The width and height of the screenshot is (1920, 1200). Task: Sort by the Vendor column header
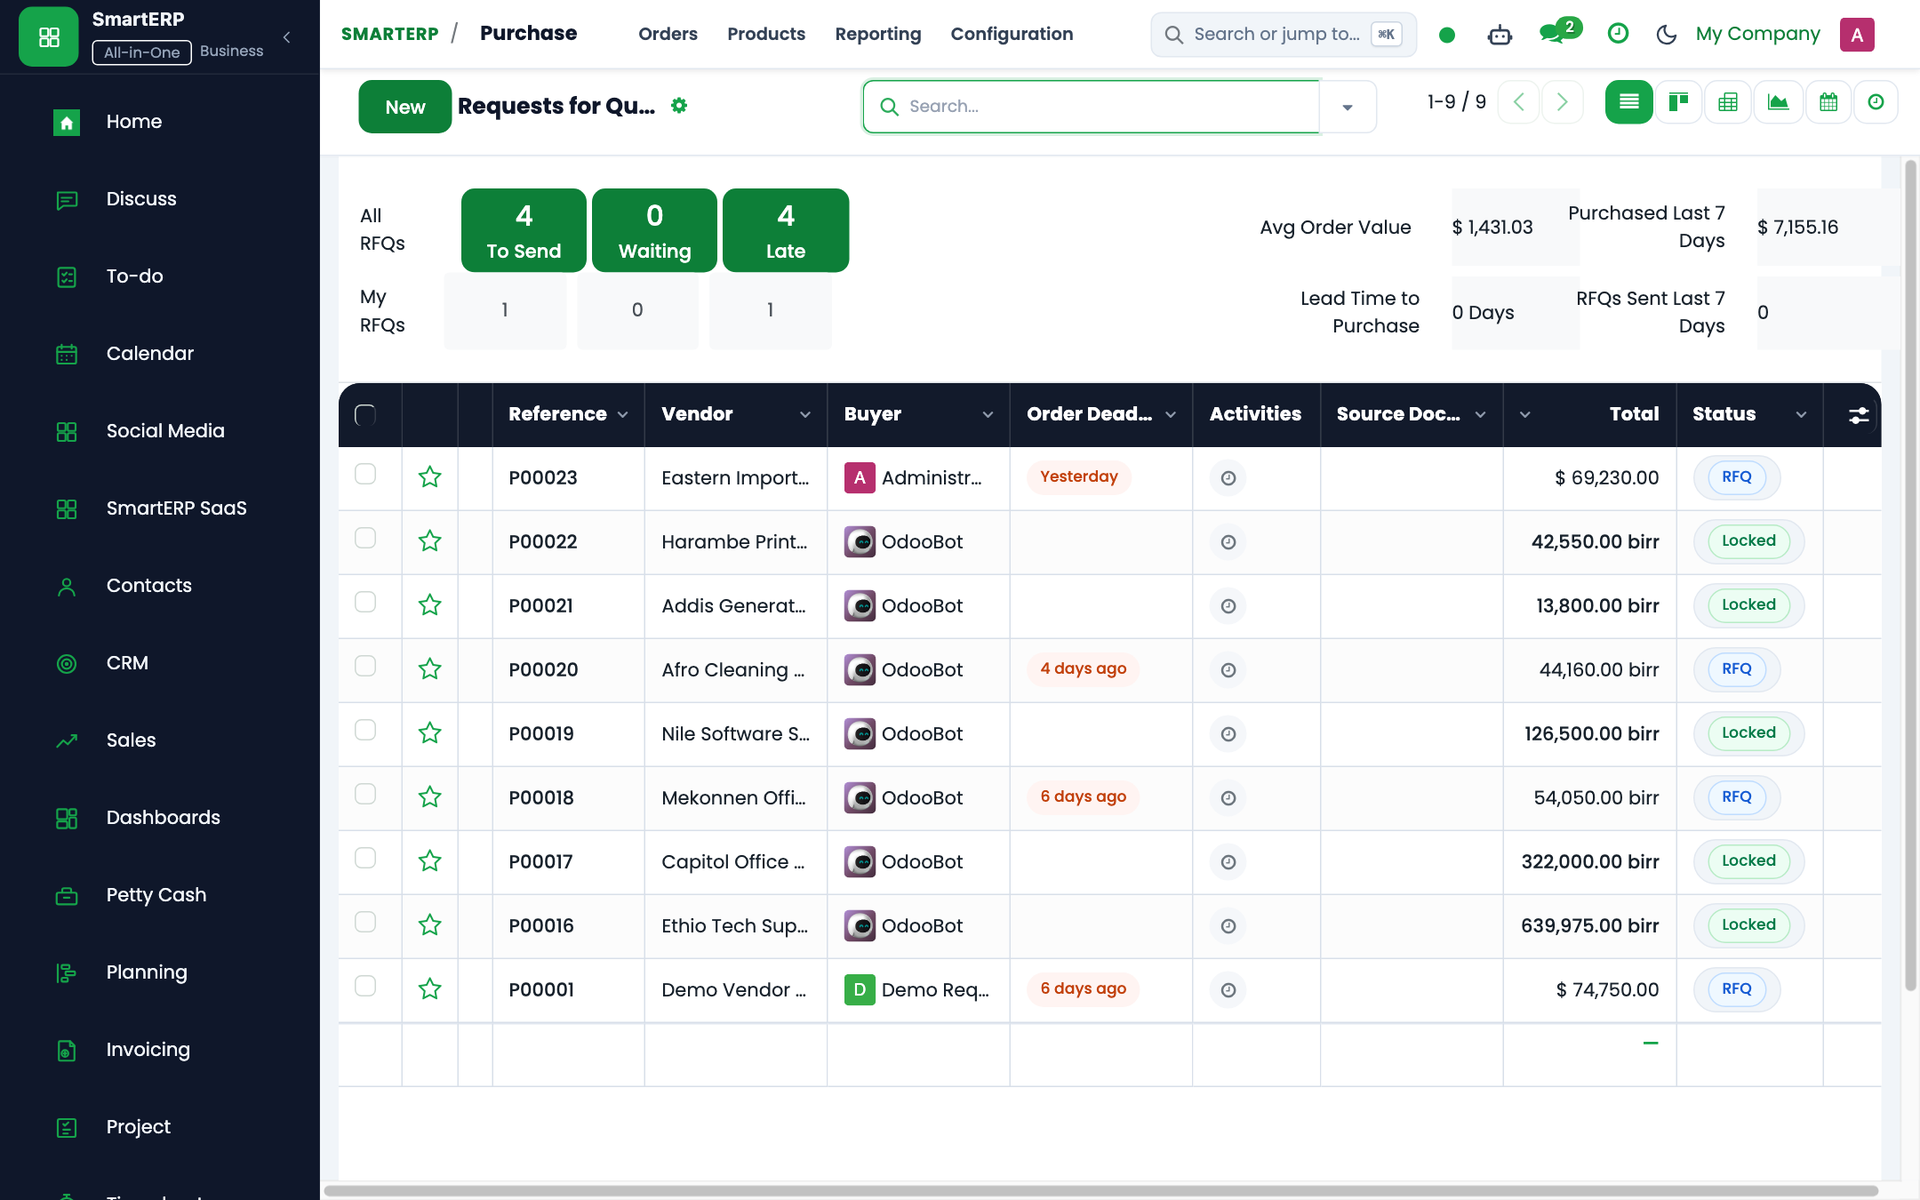[x=735, y=414]
